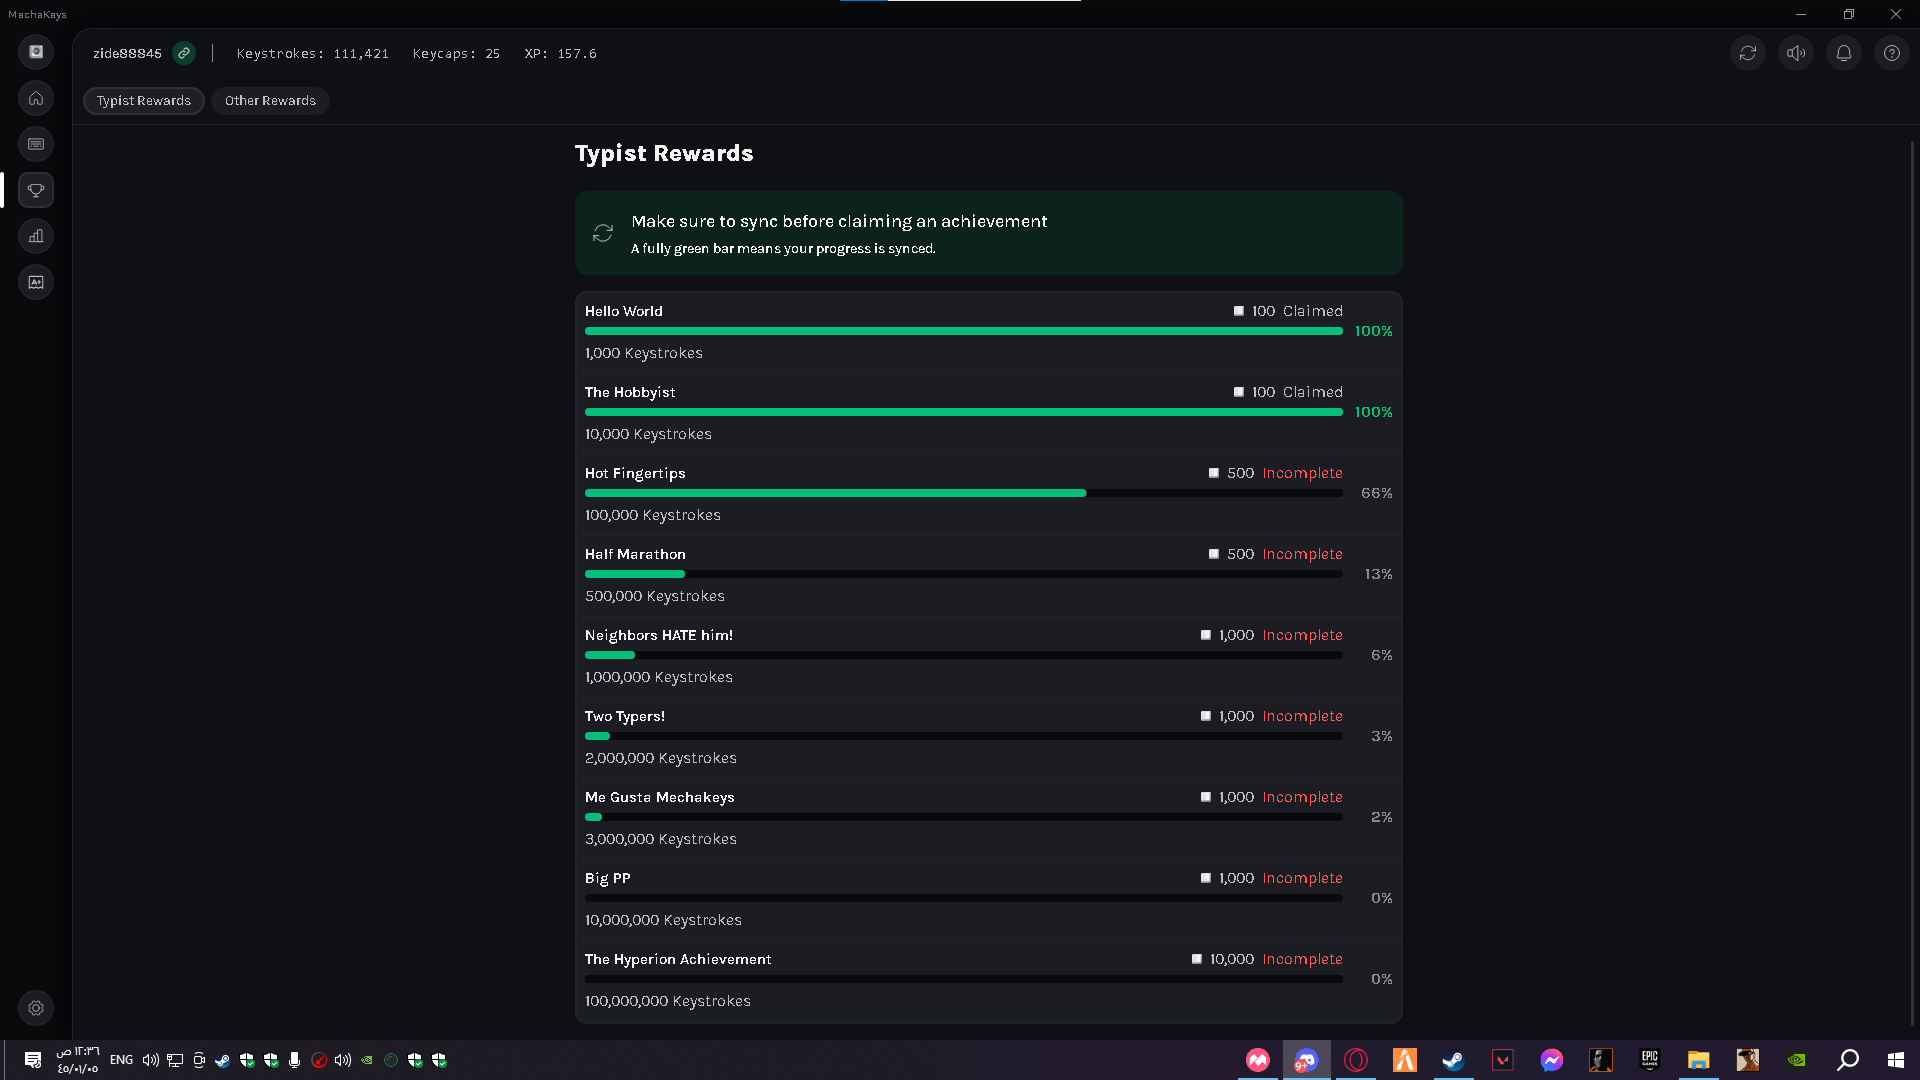Open the keyboard sidebar section
The height and width of the screenshot is (1080, 1920).
36,144
